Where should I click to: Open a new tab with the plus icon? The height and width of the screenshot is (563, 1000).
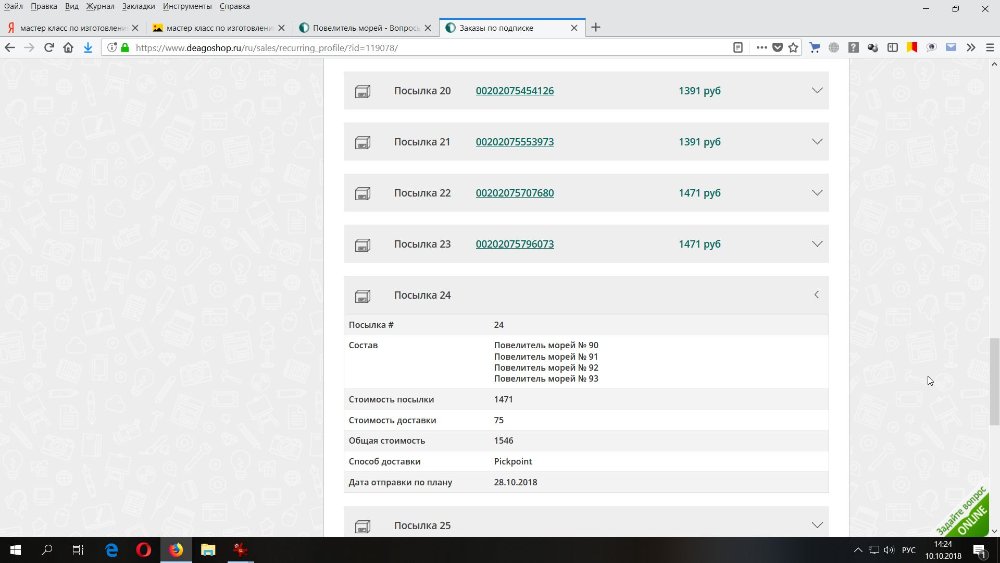pos(596,27)
